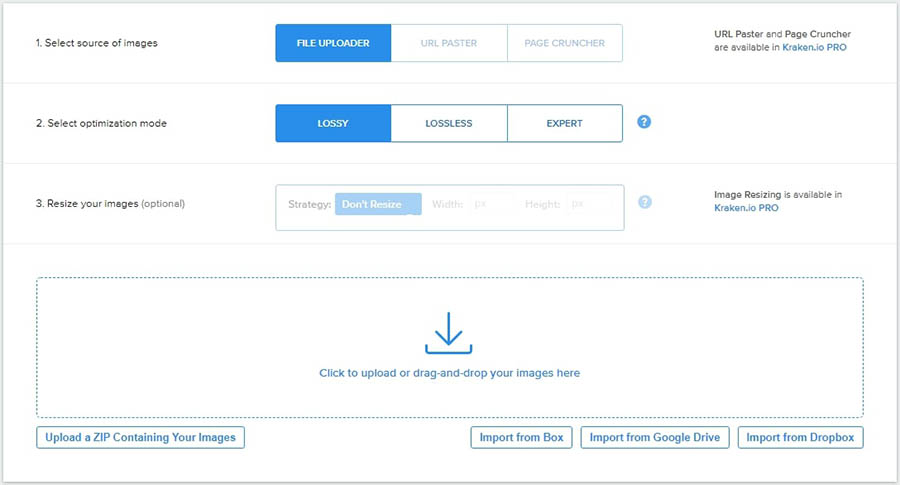Click the Height px input field

587,204
